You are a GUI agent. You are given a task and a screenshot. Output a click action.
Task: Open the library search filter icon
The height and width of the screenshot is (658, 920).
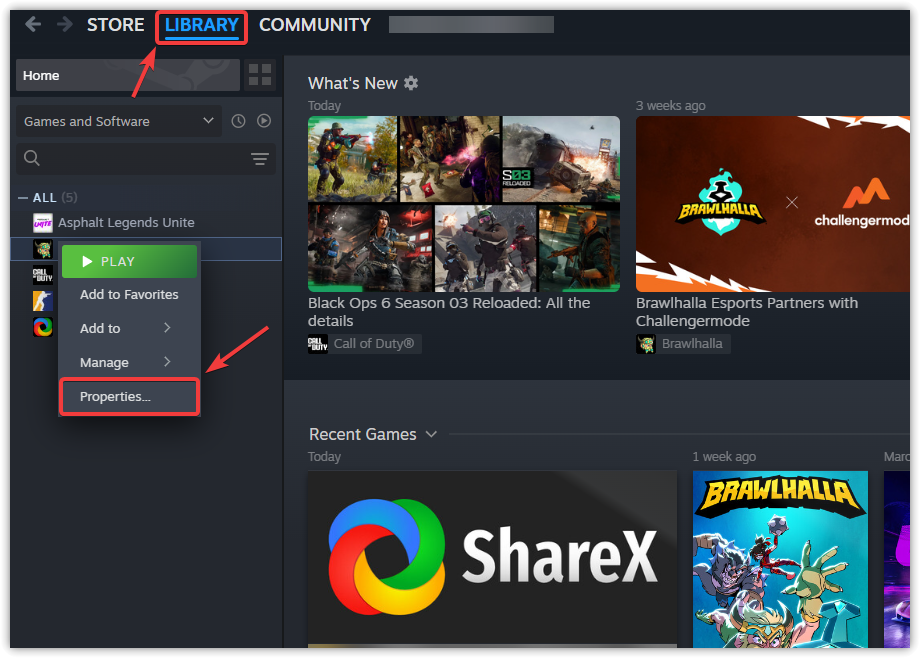click(x=259, y=158)
